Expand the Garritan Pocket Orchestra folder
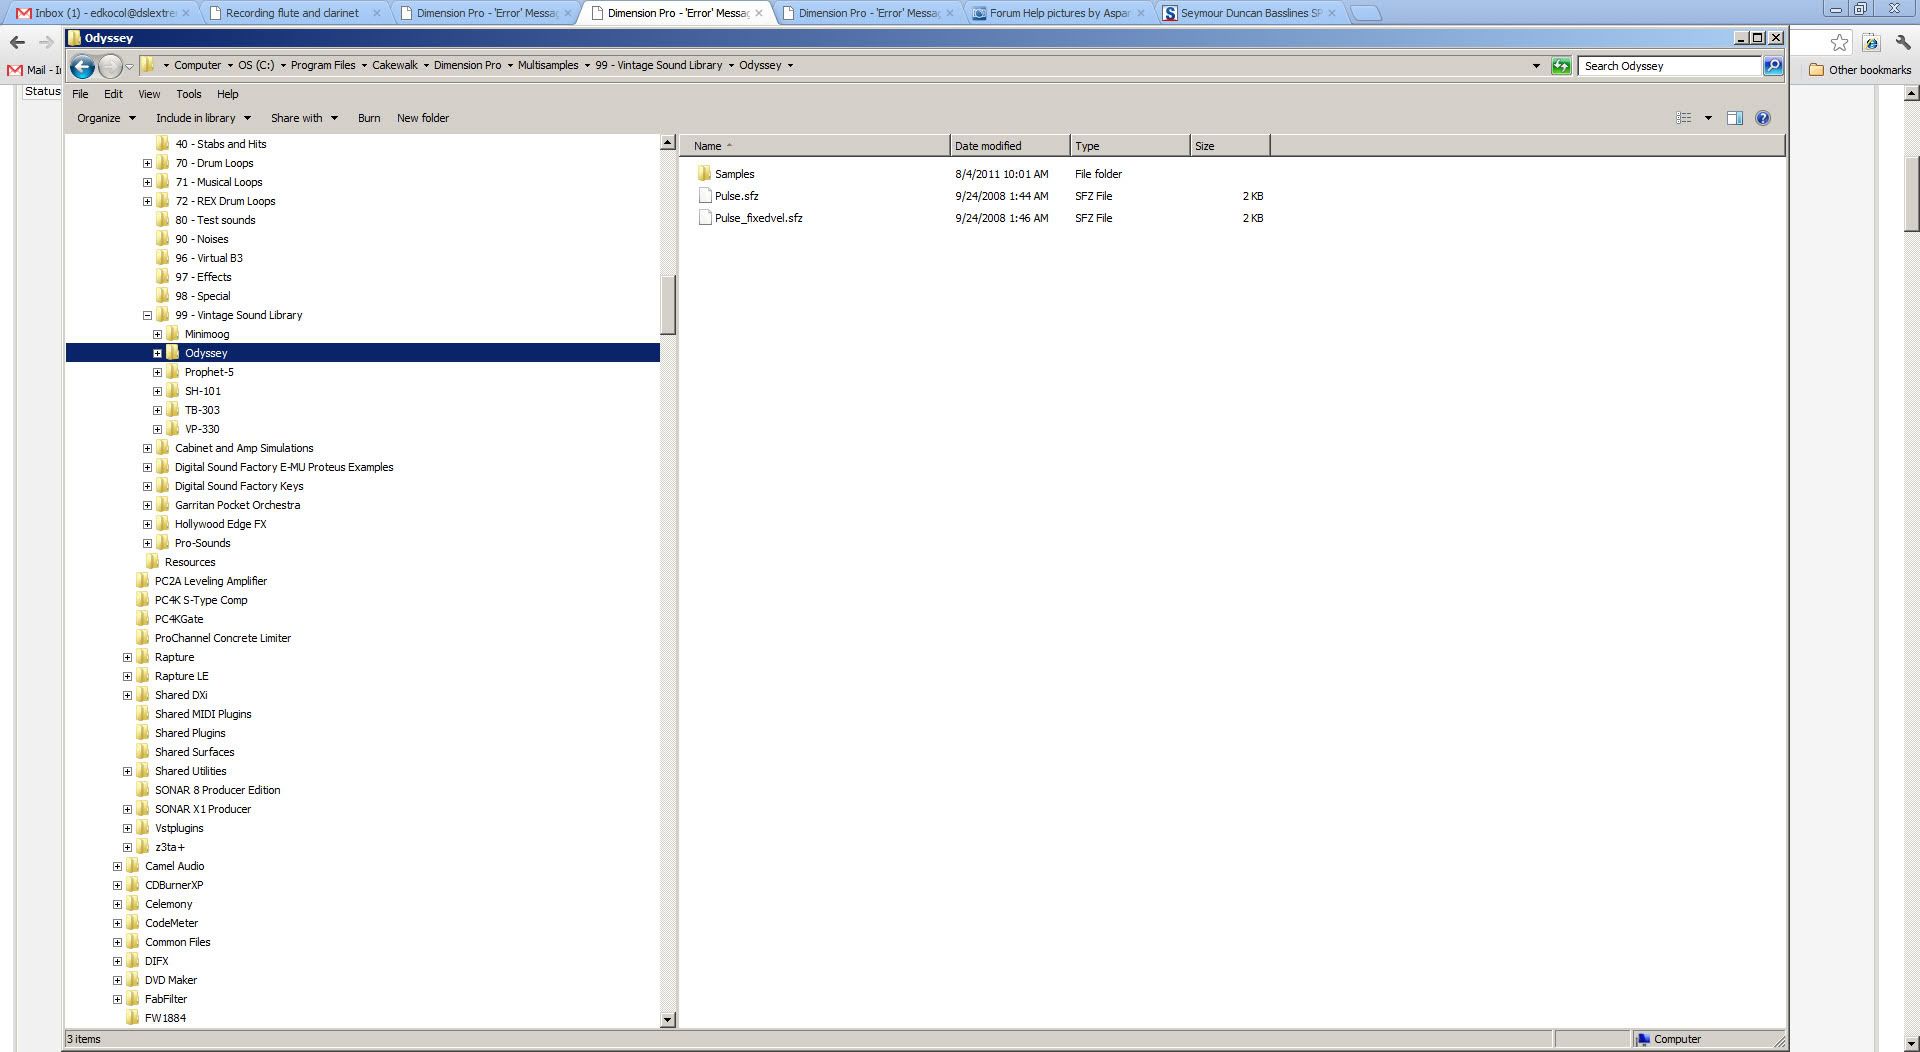The height and width of the screenshot is (1052, 1920). click(x=147, y=505)
